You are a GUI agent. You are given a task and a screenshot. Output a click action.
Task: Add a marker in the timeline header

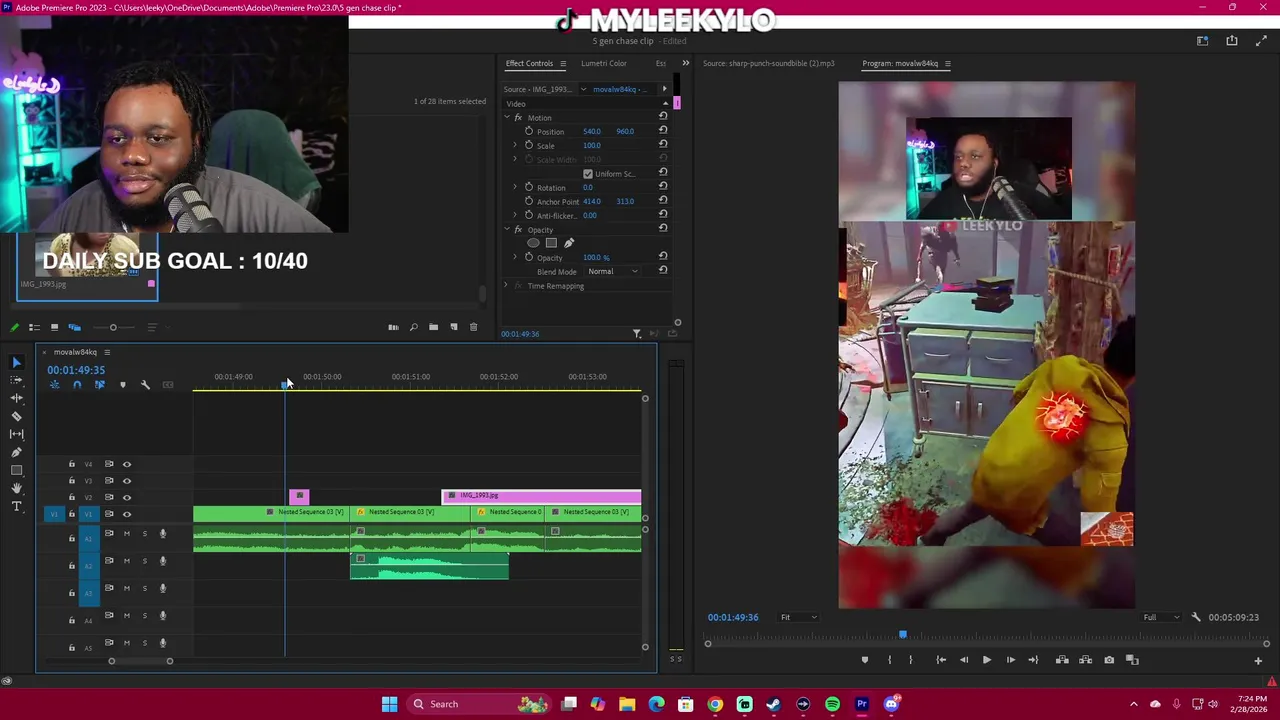coord(122,385)
